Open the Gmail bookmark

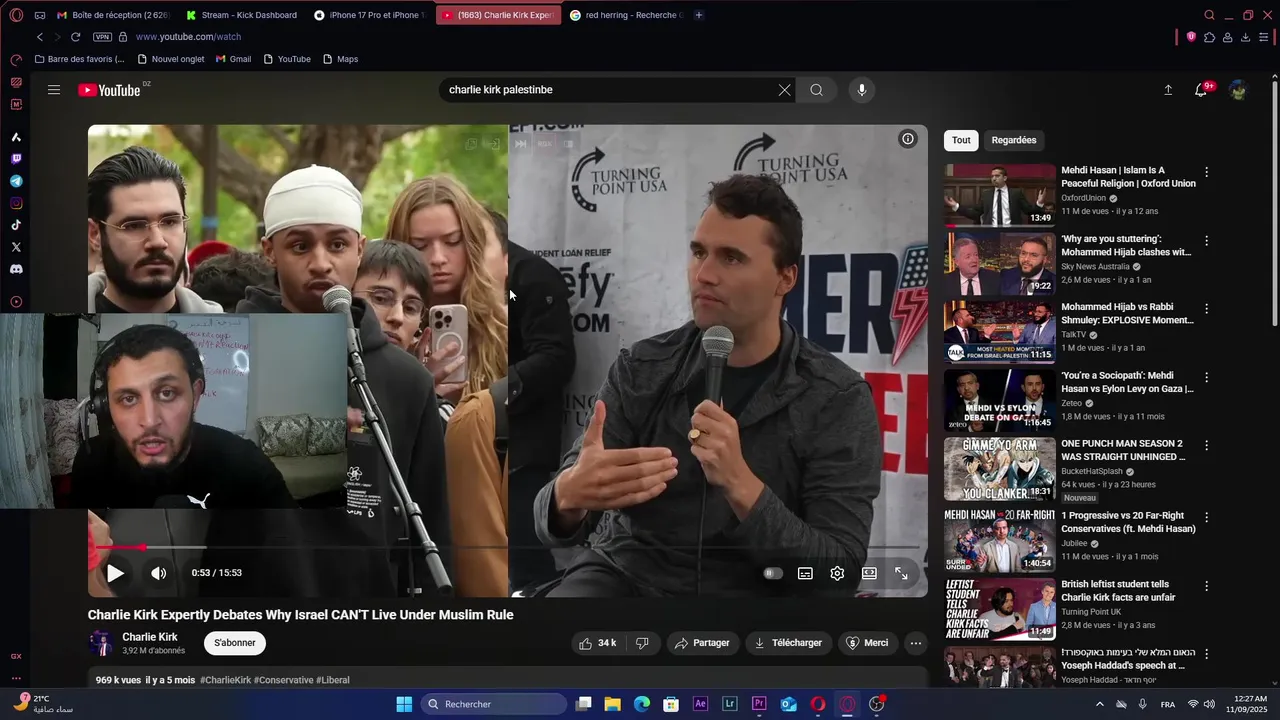tap(233, 59)
